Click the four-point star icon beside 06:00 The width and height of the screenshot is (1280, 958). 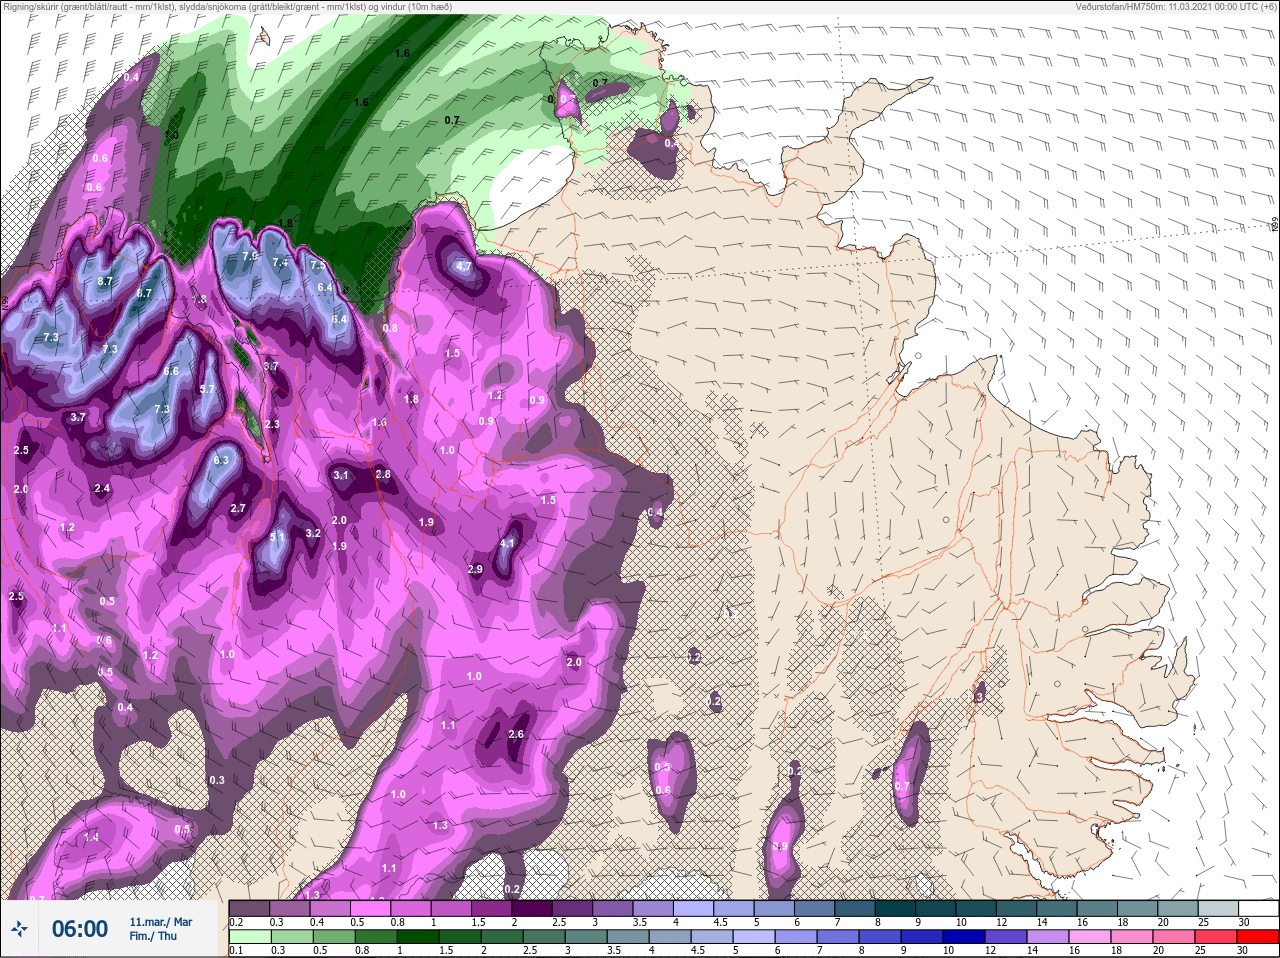pyautogui.click(x=20, y=929)
